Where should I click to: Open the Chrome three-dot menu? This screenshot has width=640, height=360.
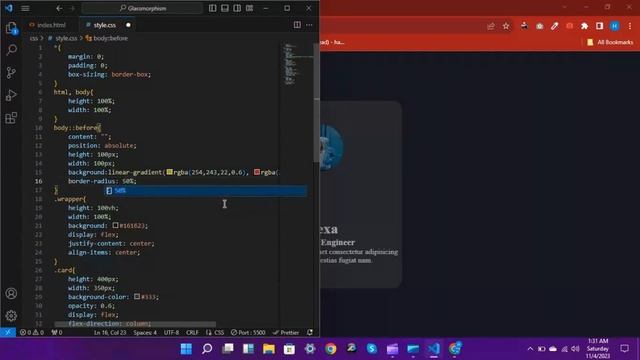(630, 26)
